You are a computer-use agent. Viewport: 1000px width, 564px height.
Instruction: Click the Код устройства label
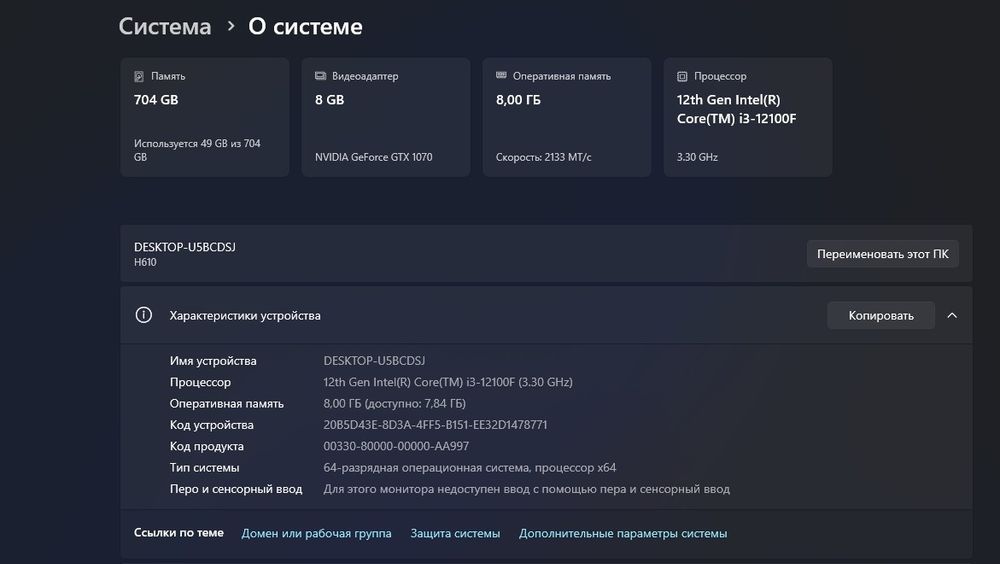point(212,425)
